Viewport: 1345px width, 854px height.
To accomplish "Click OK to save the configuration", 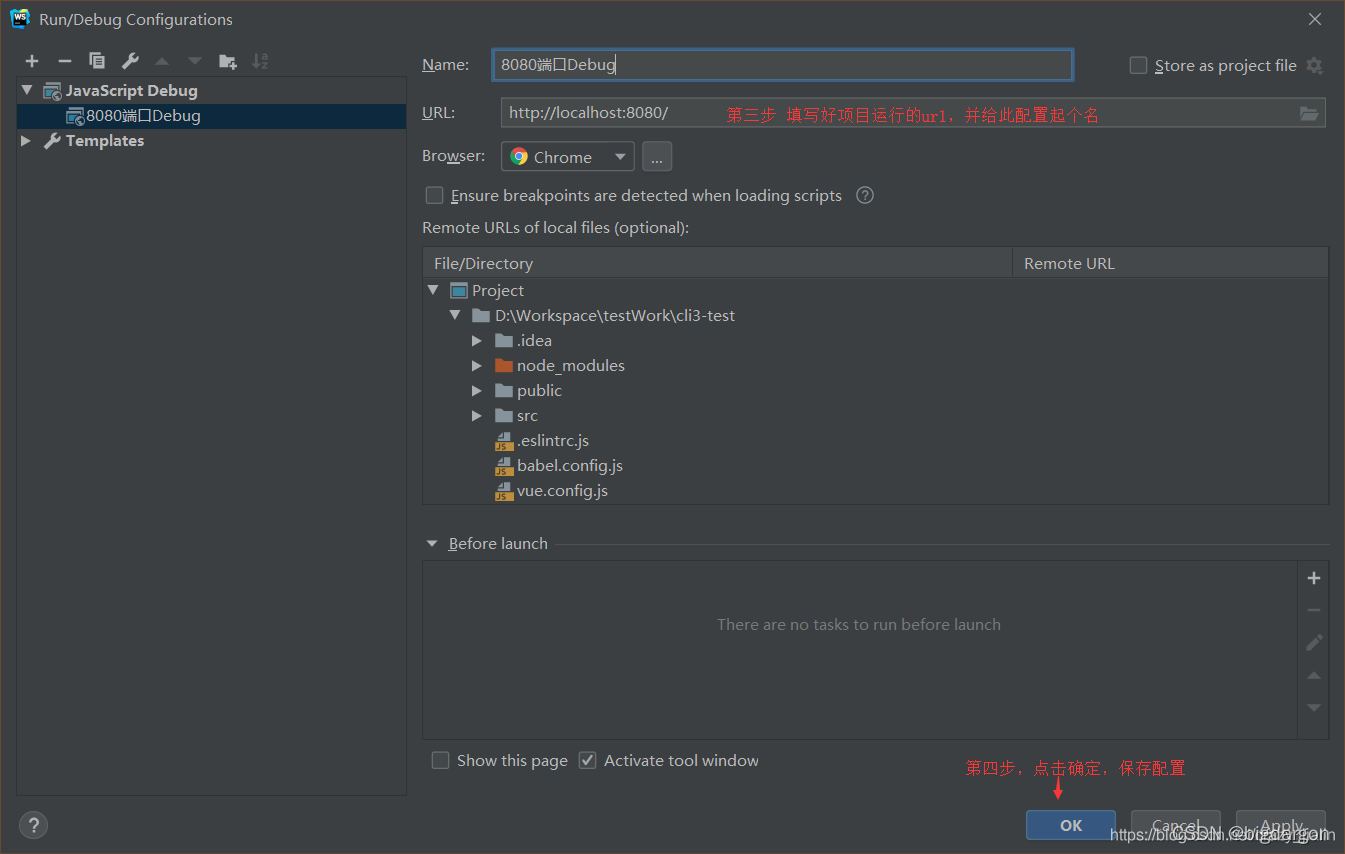I will pos(1070,825).
